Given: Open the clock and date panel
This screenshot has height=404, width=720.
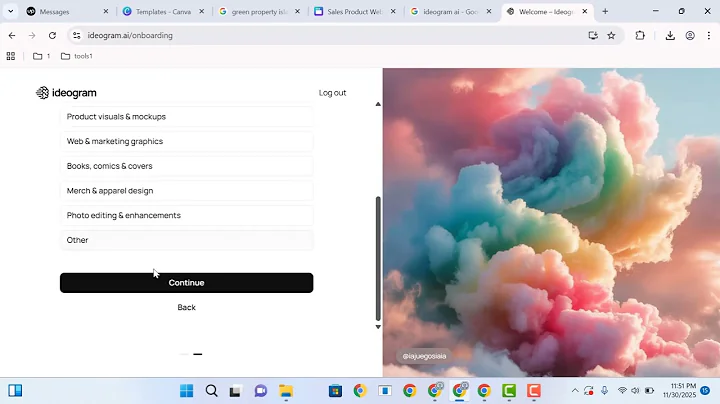Looking at the screenshot, I should 680,391.
